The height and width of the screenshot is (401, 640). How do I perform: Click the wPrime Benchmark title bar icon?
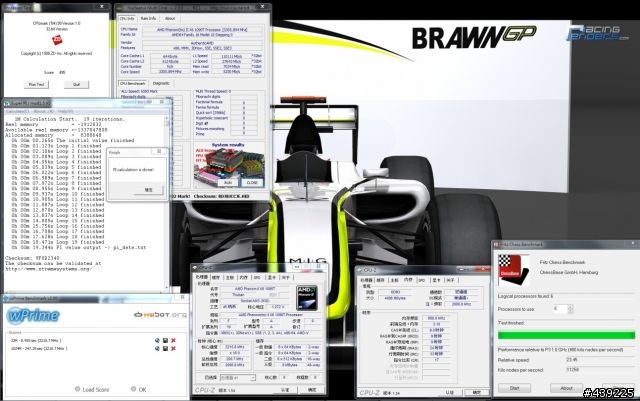pos(6,299)
